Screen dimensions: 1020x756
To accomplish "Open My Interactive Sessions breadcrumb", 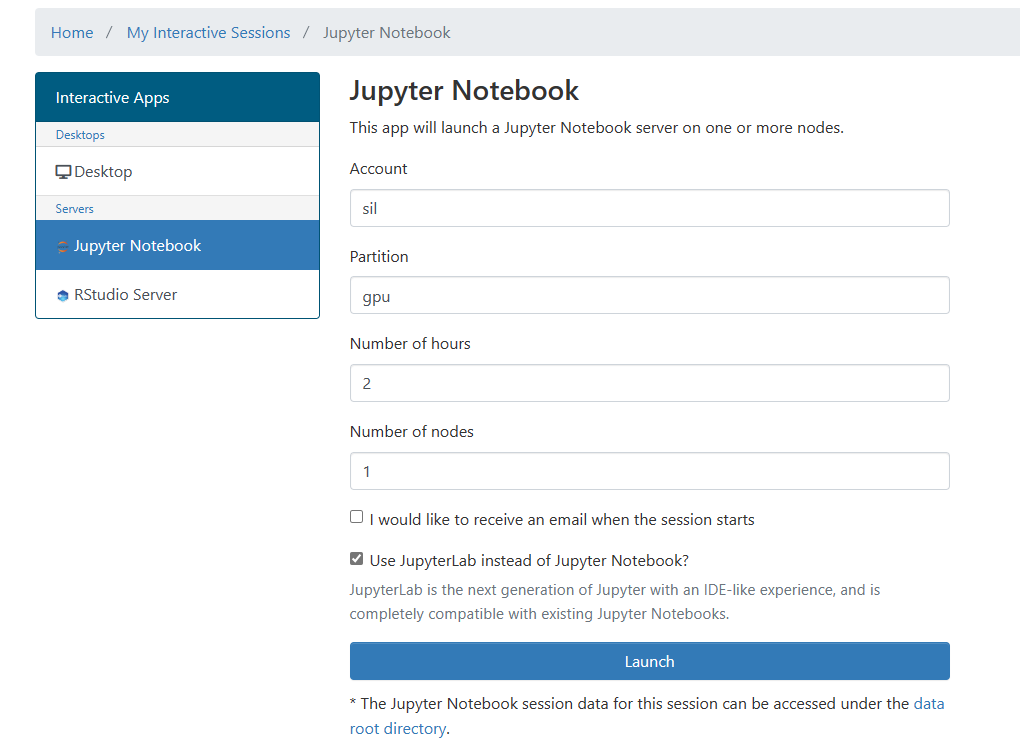I will pos(208,33).
